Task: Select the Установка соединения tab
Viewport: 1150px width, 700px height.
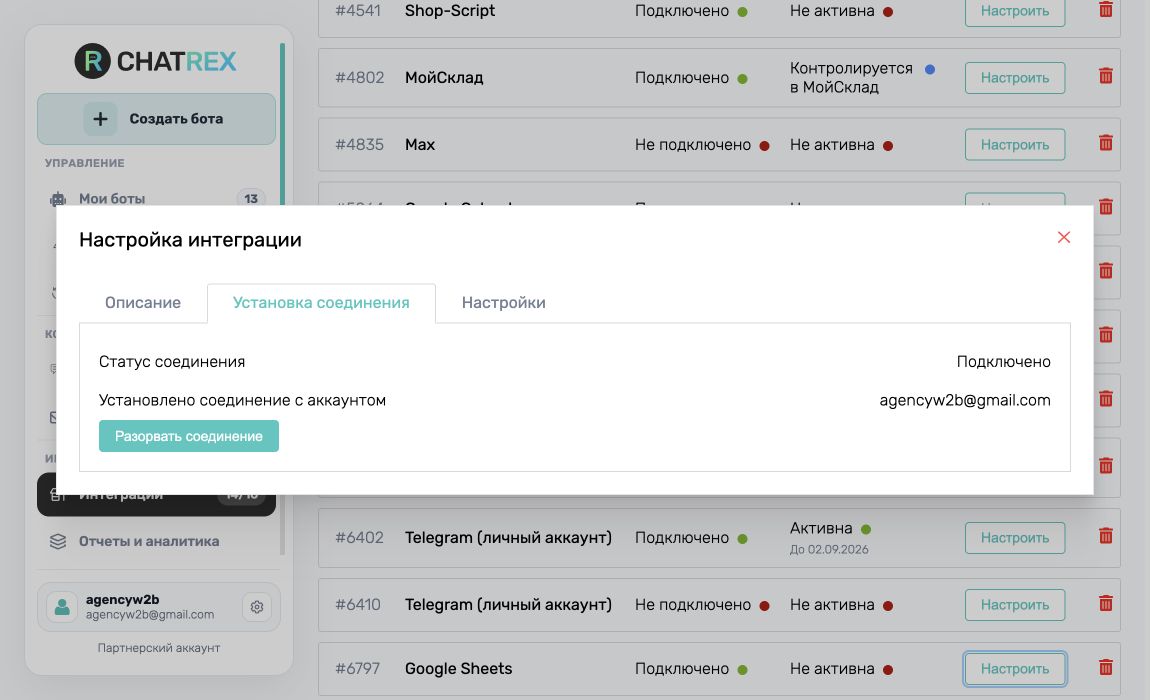Action: [x=321, y=302]
